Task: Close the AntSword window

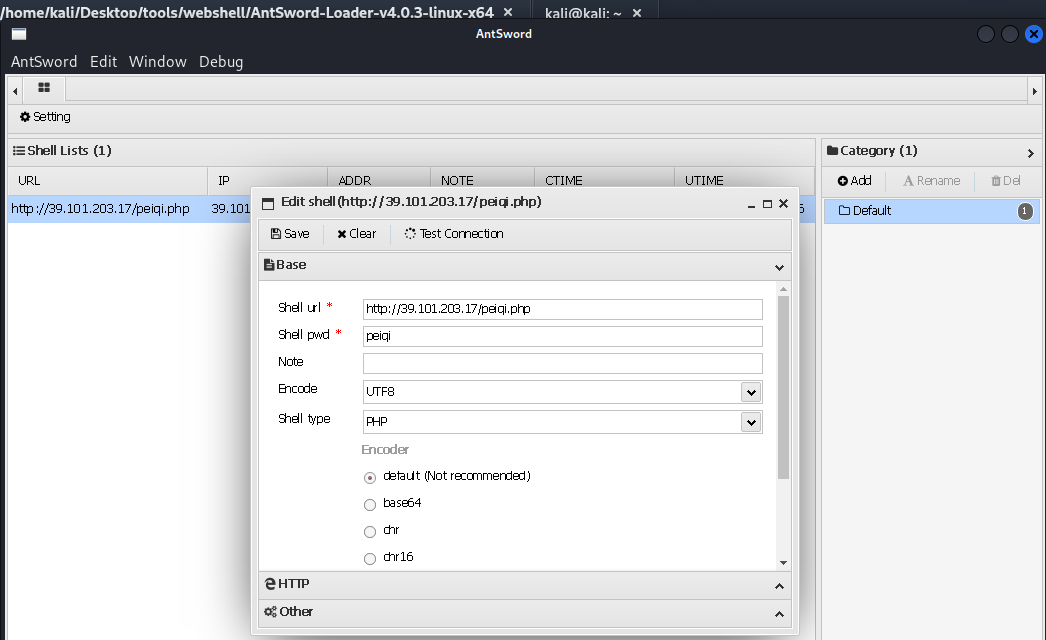Action: tap(1033, 34)
